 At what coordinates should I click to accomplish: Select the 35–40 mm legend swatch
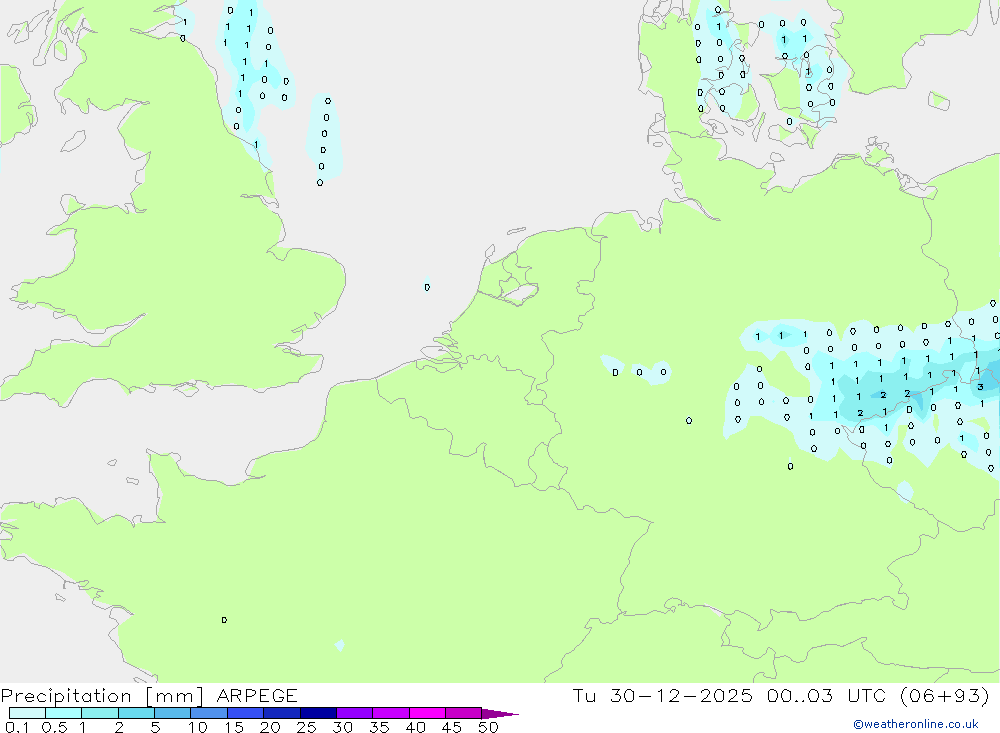391,713
